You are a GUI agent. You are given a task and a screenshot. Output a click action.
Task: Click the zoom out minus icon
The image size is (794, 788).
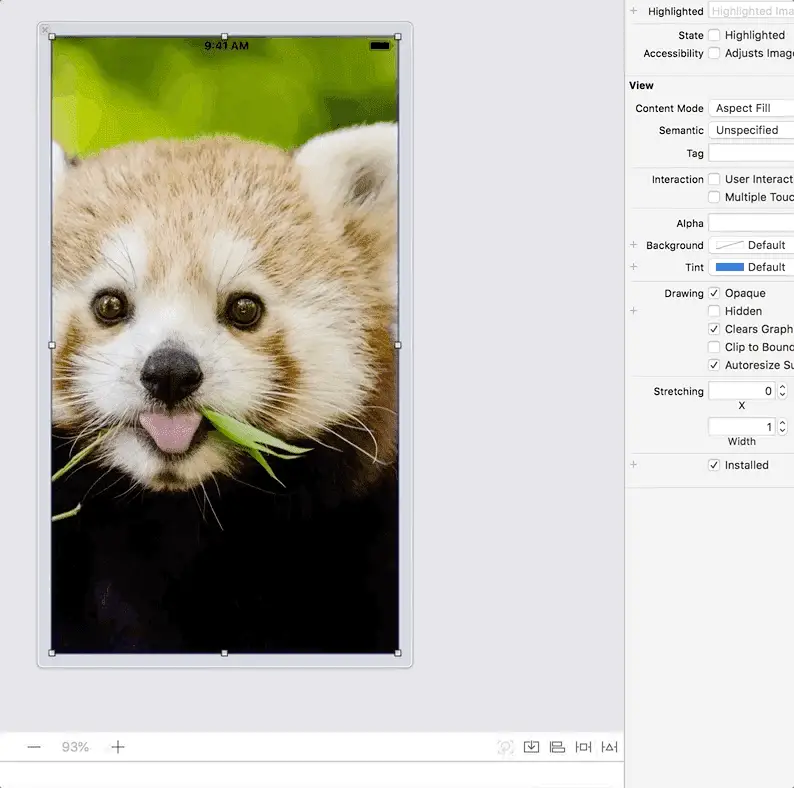pyautogui.click(x=34, y=747)
